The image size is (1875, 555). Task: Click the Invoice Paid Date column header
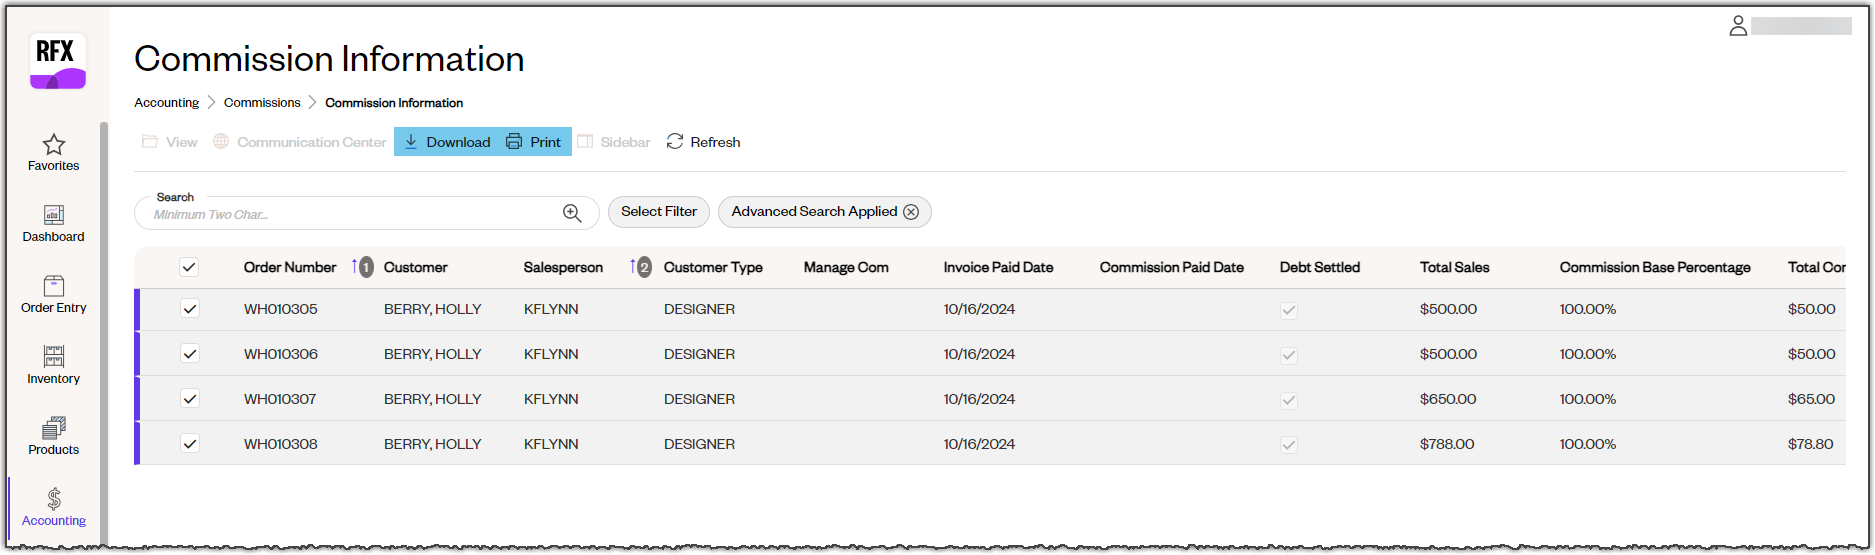[998, 267]
